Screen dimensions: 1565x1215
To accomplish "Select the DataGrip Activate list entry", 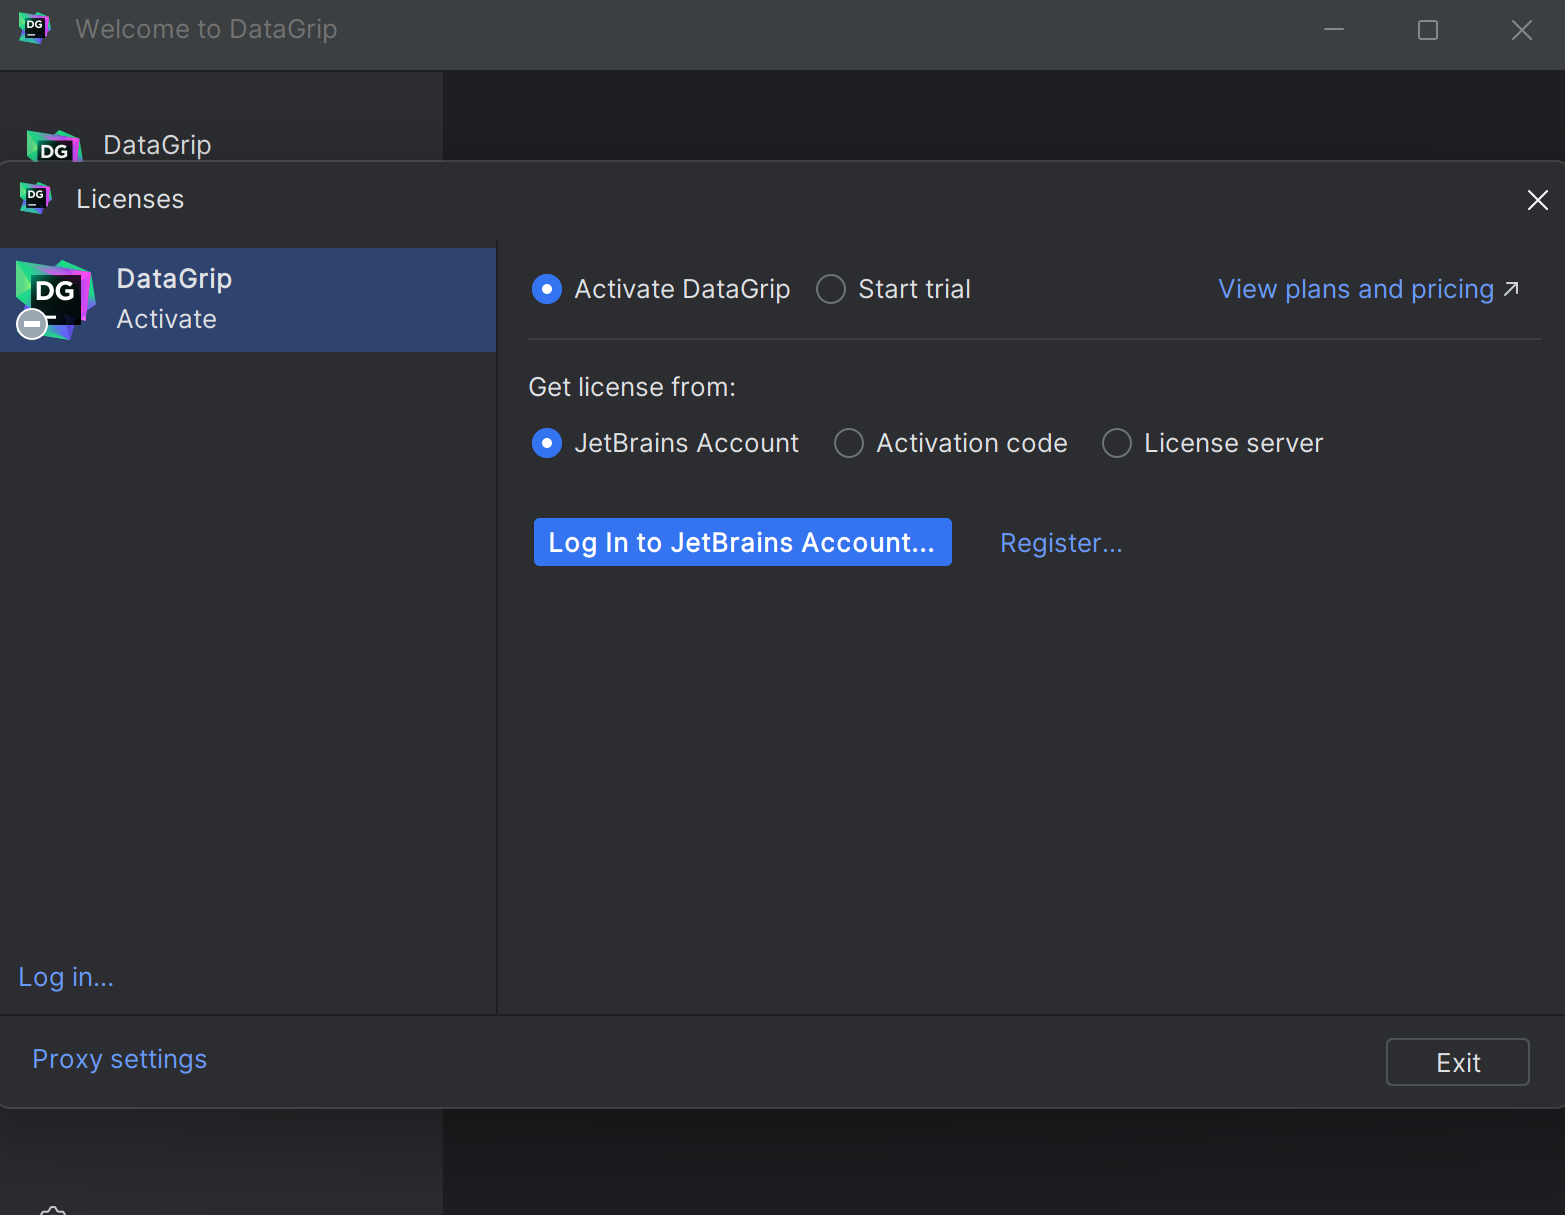I will [x=248, y=300].
